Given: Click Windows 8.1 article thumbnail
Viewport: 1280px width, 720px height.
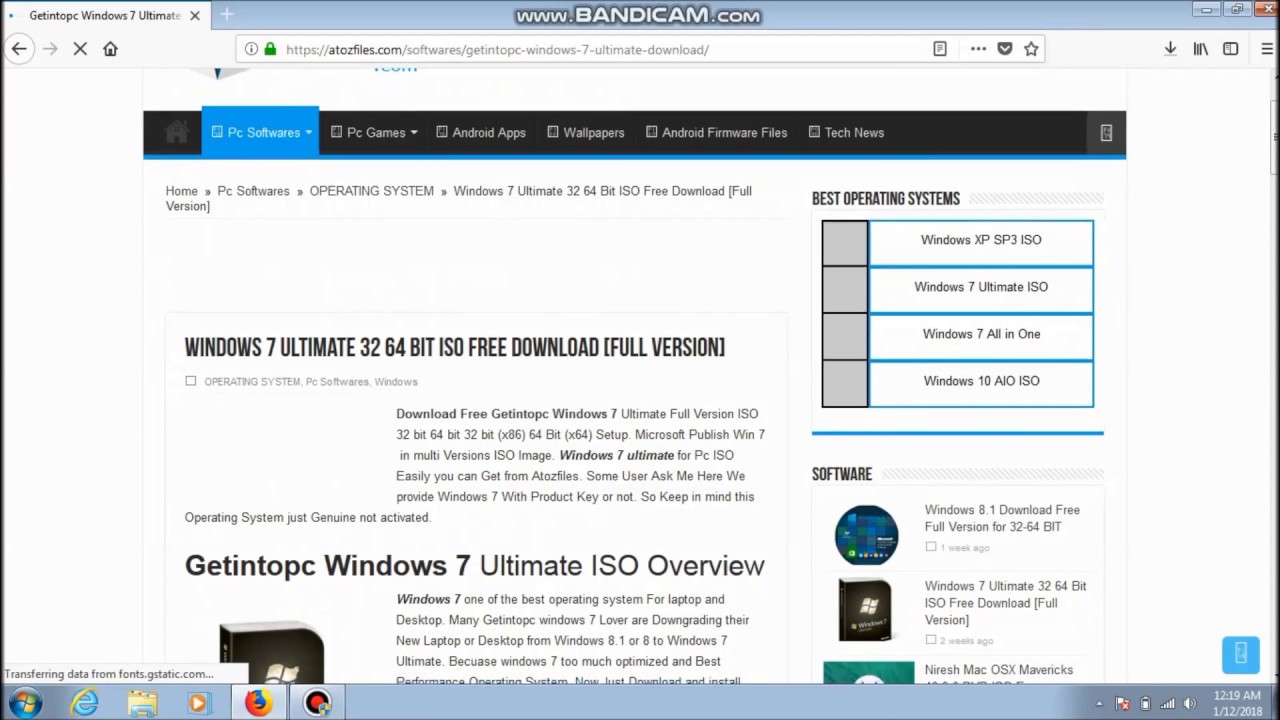Looking at the screenshot, I should tap(867, 535).
